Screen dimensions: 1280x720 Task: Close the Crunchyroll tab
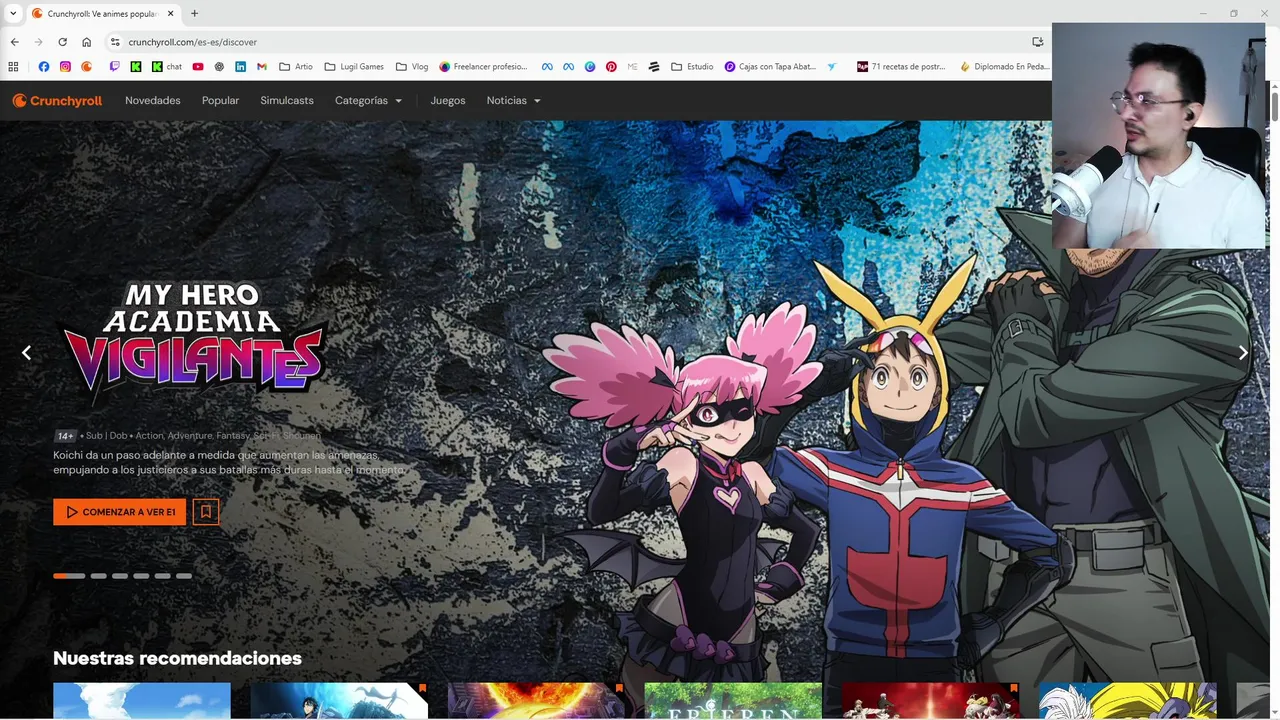coord(171,13)
